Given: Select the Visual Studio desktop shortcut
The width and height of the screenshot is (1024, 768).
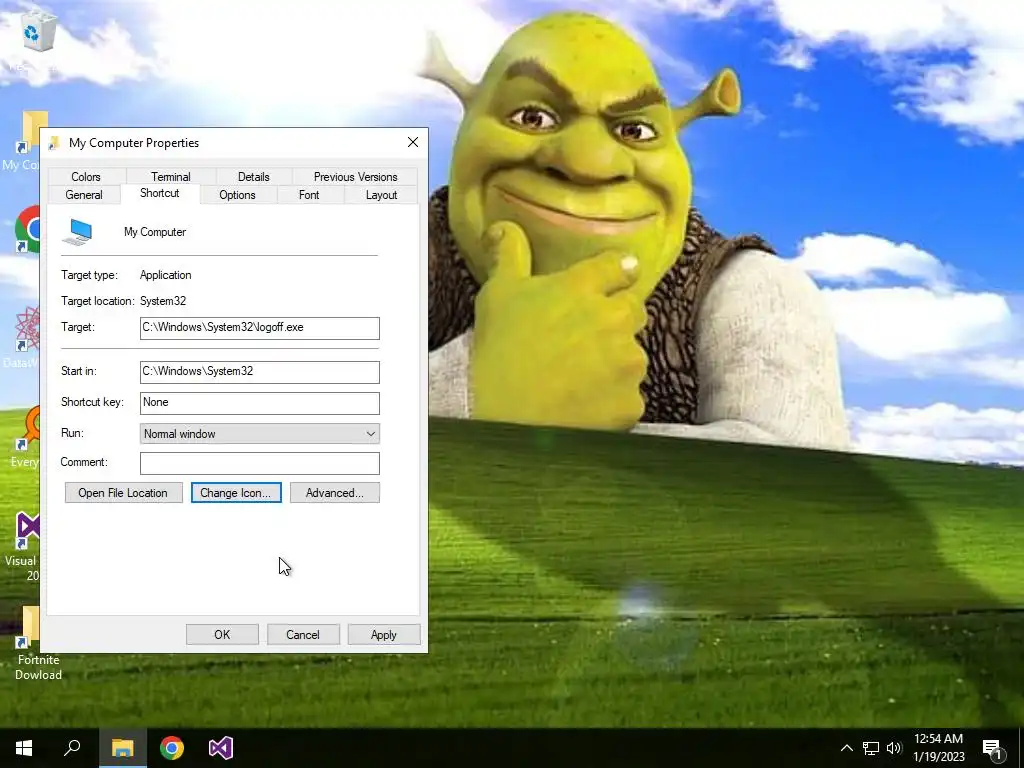Looking at the screenshot, I should [27, 529].
